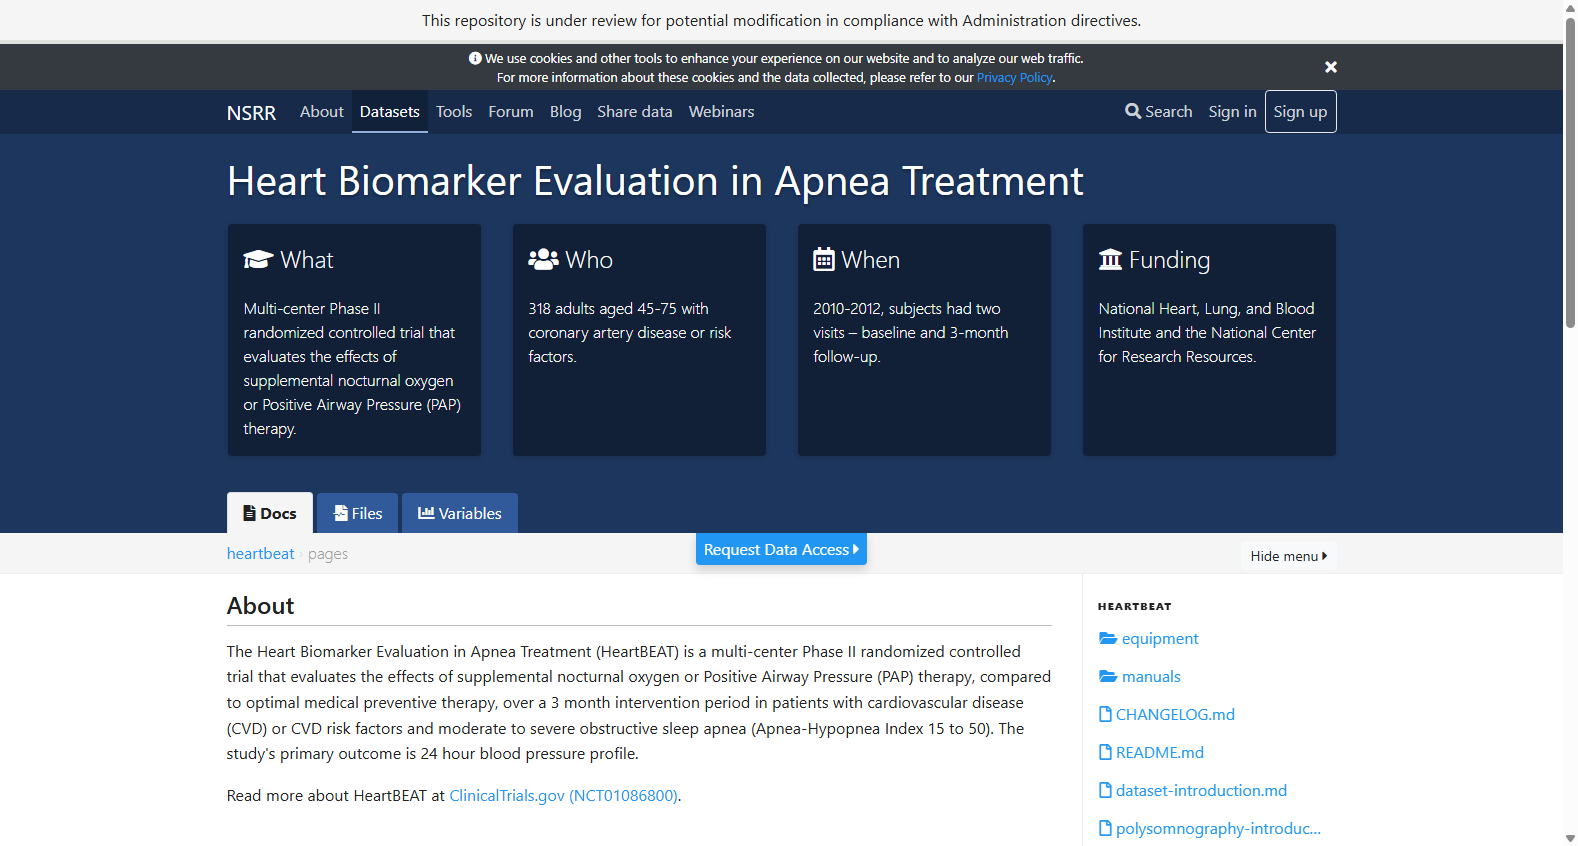Open the Webinars nav link
This screenshot has width=1578, height=846.
(x=721, y=112)
